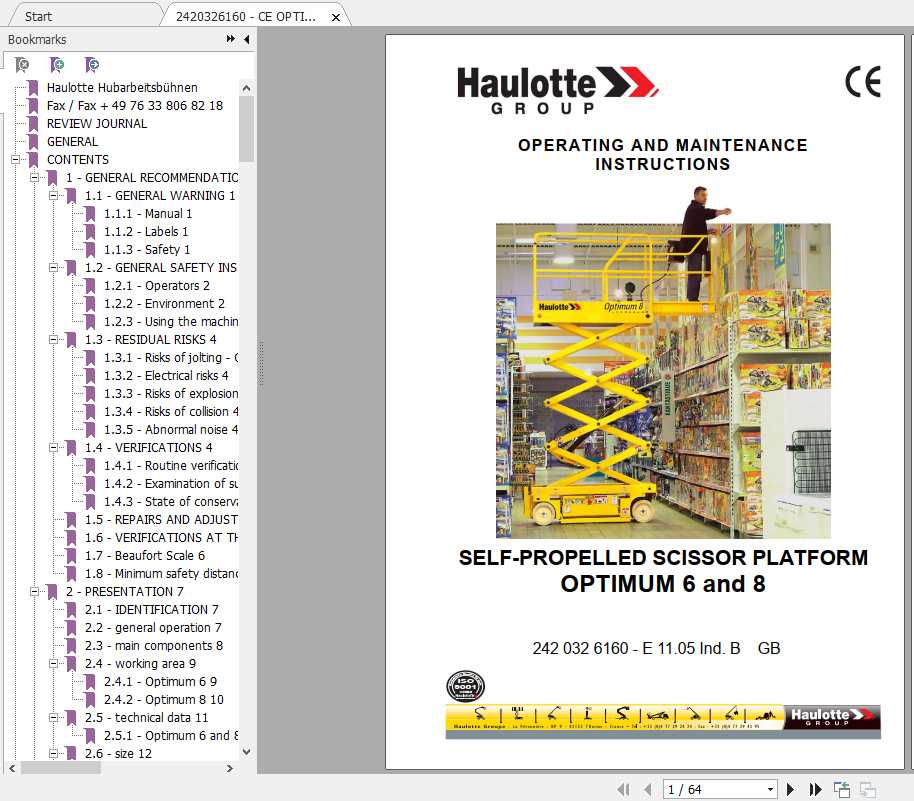Viewport: 914px width, 801px height.
Task: Click the expand bookmark icon with plus
Action: click(x=57, y=64)
